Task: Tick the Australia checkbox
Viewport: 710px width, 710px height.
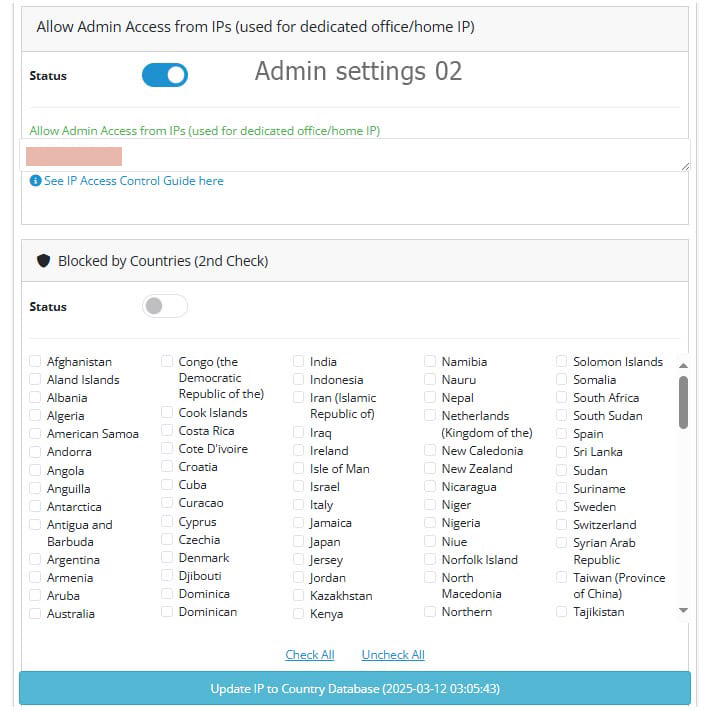Action: [35, 613]
